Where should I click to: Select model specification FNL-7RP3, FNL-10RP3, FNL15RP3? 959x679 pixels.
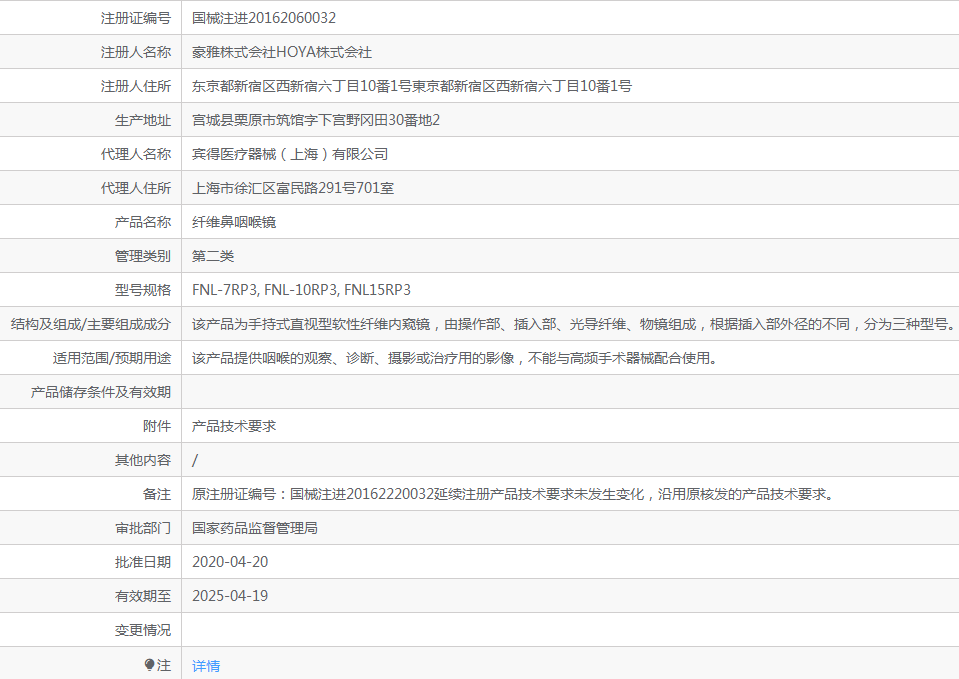pyautogui.click(x=301, y=290)
